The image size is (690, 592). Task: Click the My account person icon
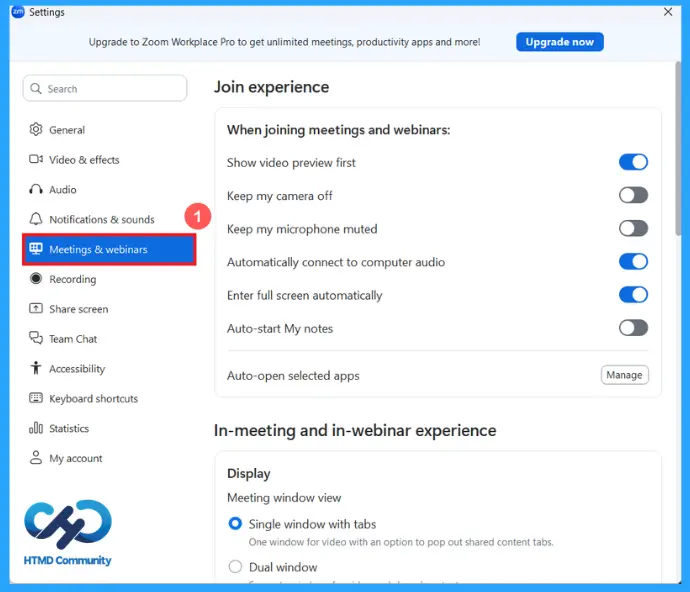tap(36, 458)
